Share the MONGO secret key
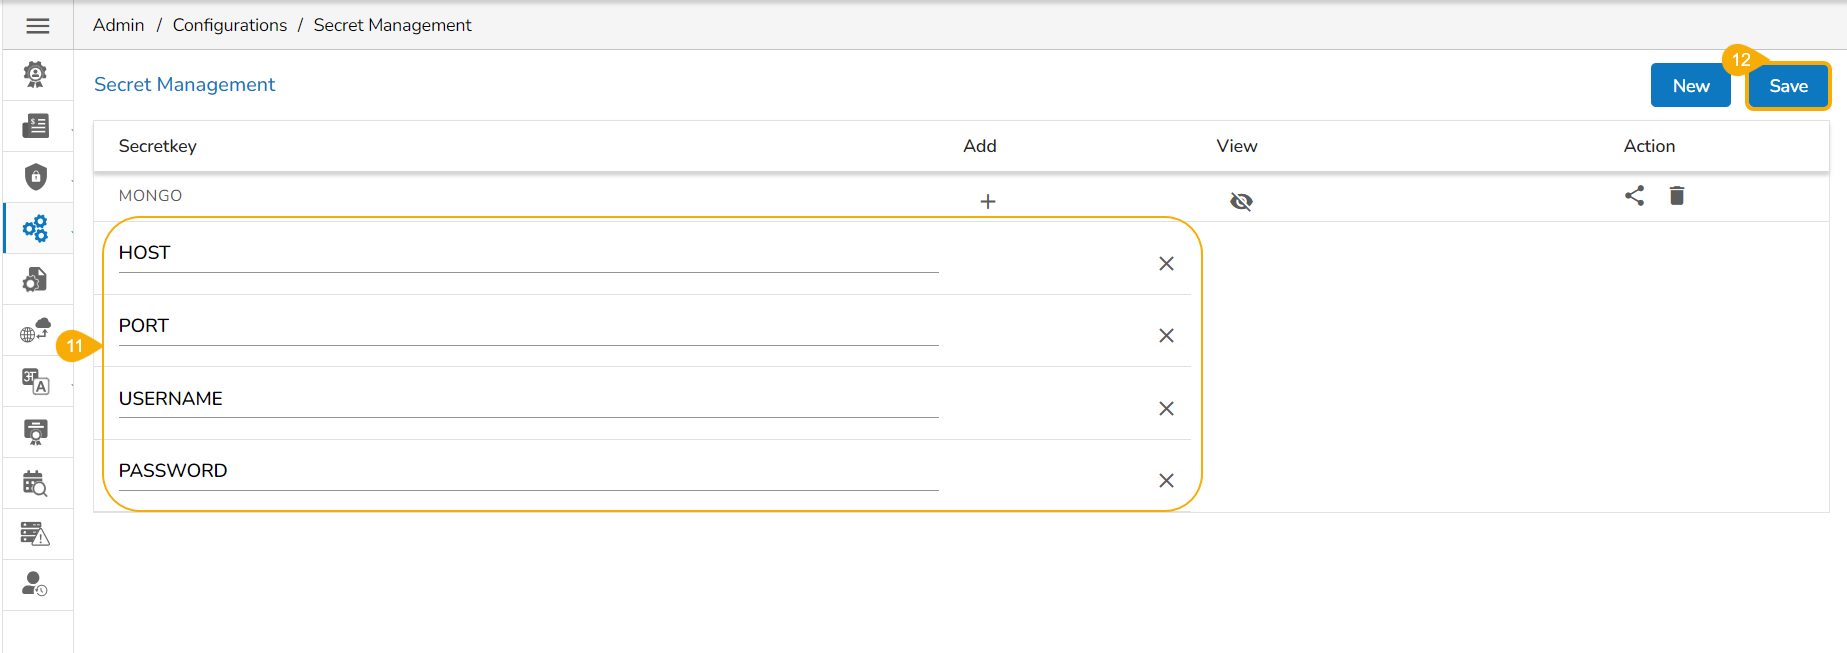The image size is (1847, 653). pos(1634,196)
